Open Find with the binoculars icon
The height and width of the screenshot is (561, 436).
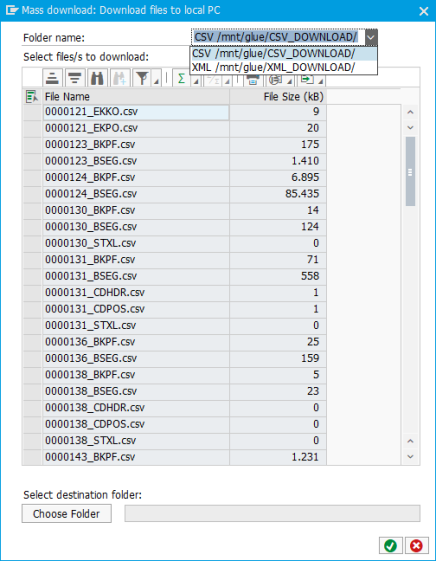click(x=97, y=77)
